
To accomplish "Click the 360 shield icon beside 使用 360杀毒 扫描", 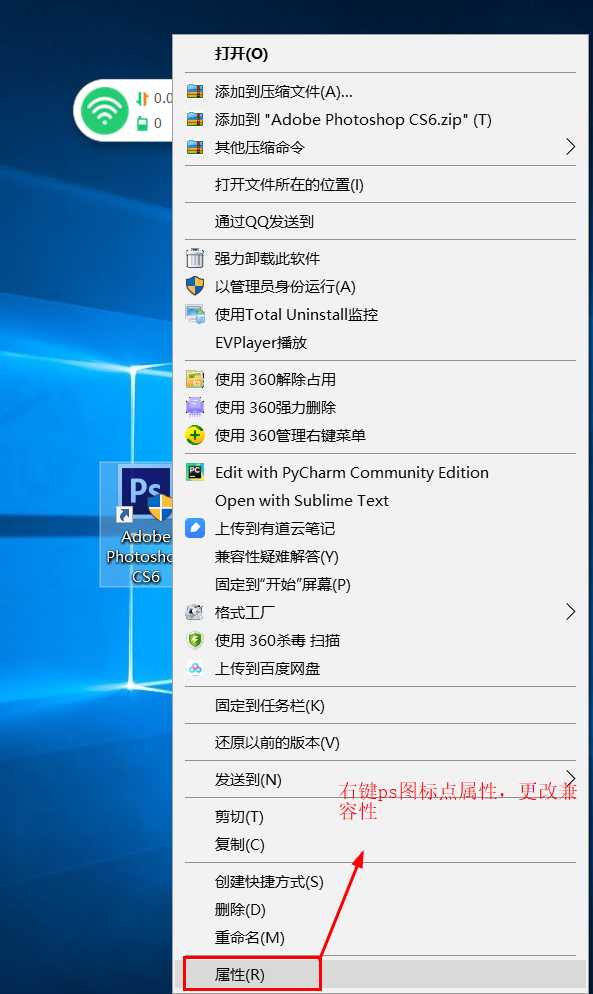I will [195, 640].
